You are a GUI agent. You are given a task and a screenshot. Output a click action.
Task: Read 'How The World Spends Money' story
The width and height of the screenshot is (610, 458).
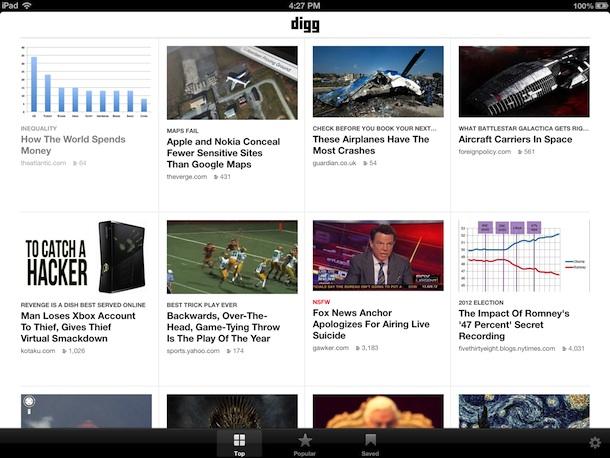point(73,145)
